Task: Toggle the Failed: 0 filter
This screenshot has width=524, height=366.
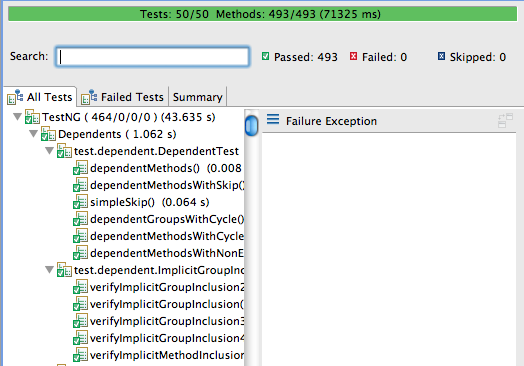Action: tap(353, 56)
